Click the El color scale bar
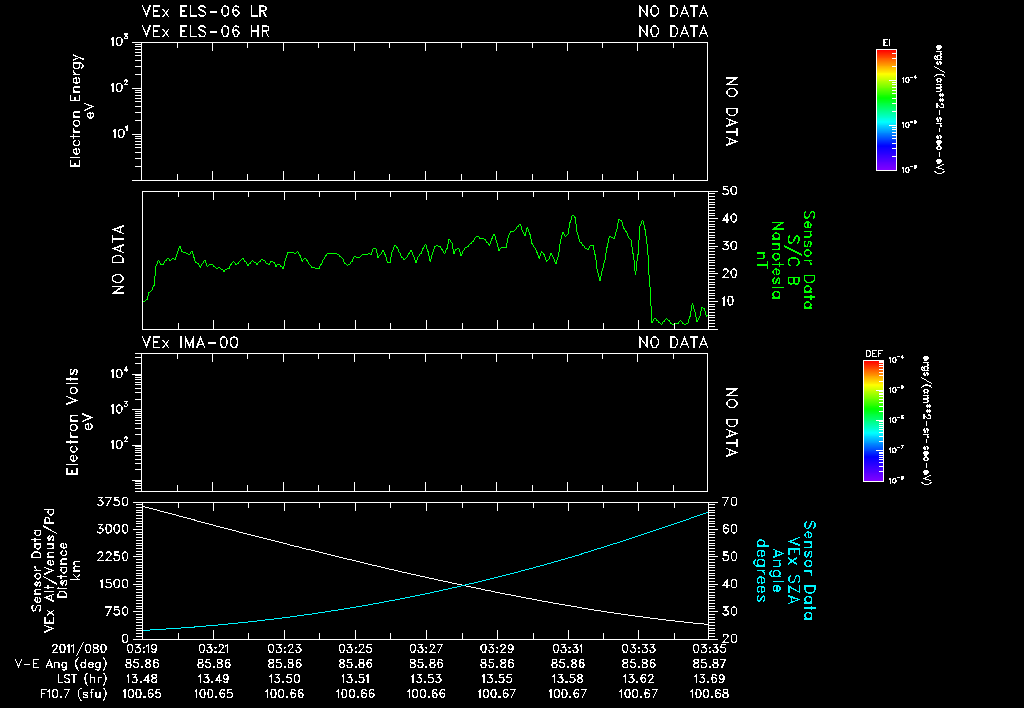1024x708 pixels. click(x=886, y=110)
